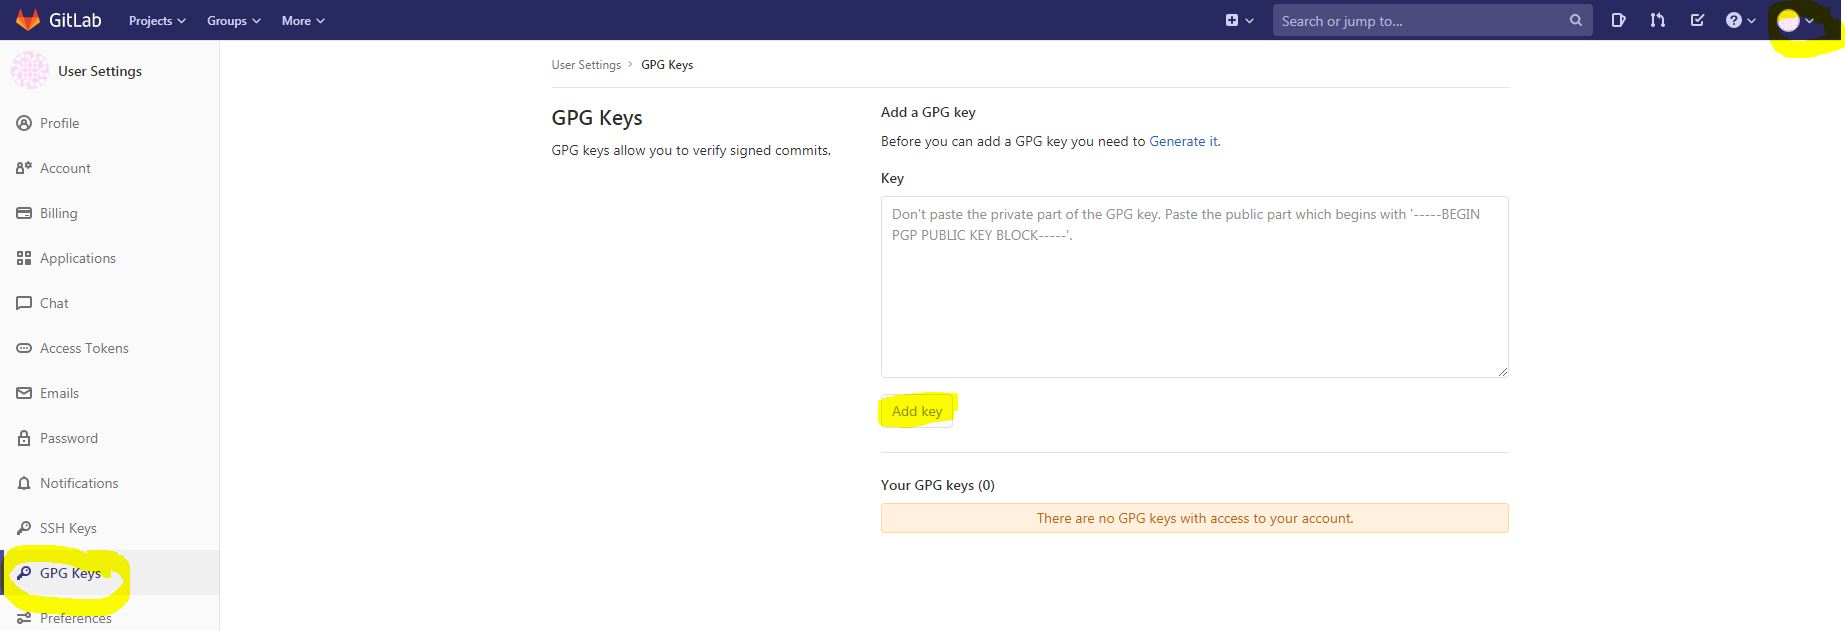Click the User Settings avatar in sidebar
The width and height of the screenshot is (1845, 631).
[30, 71]
